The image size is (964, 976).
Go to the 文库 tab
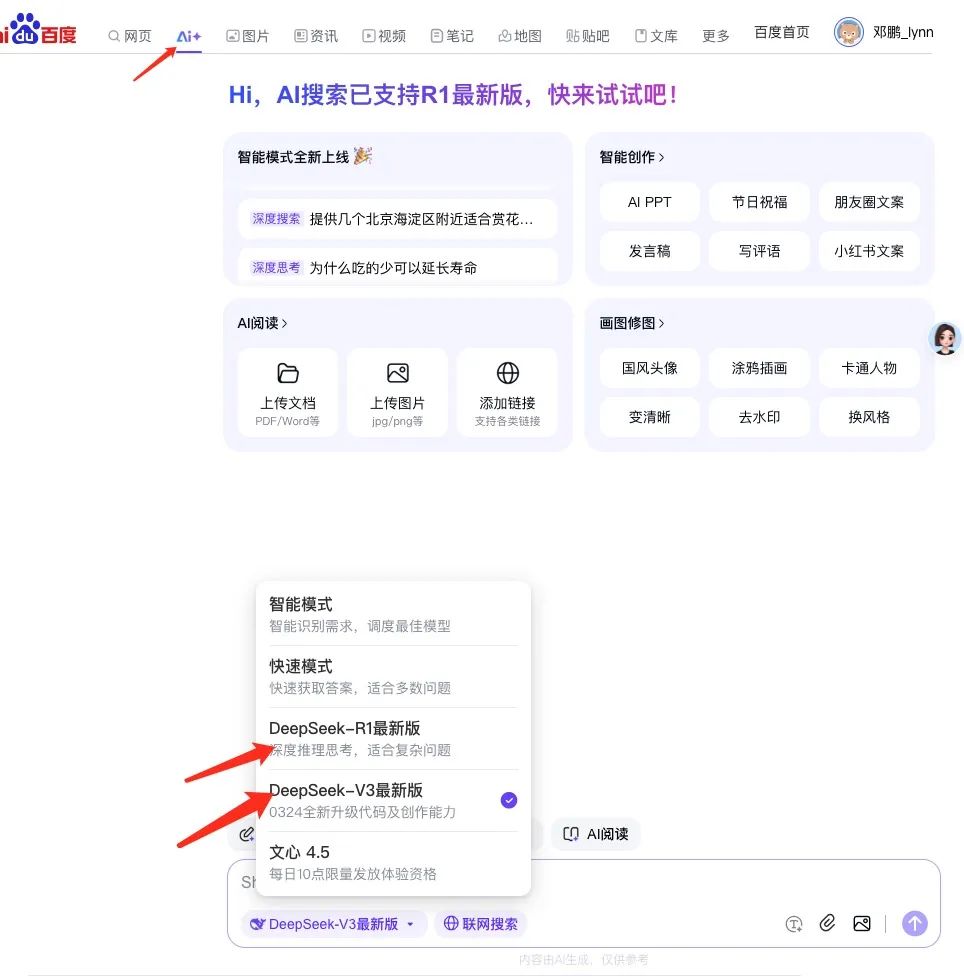point(657,36)
